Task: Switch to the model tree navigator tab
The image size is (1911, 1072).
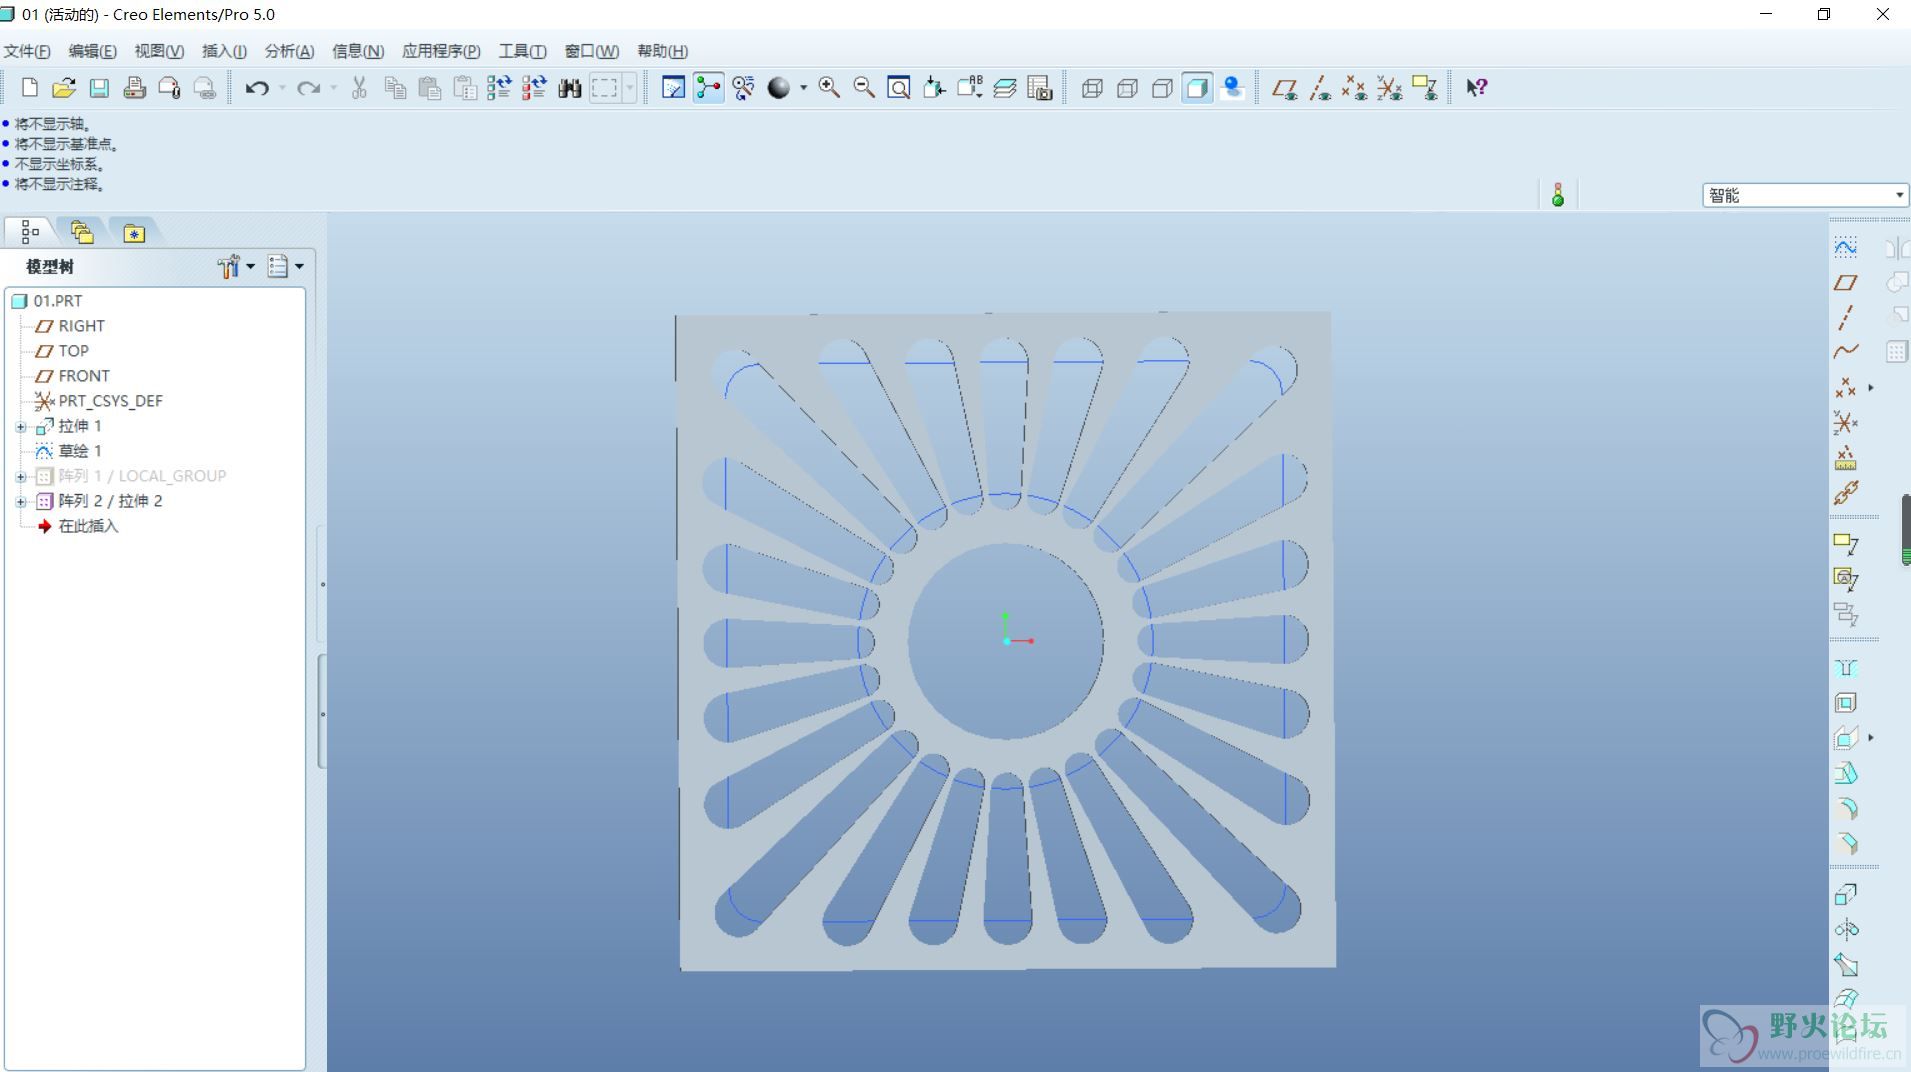Action: coord(30,232)
